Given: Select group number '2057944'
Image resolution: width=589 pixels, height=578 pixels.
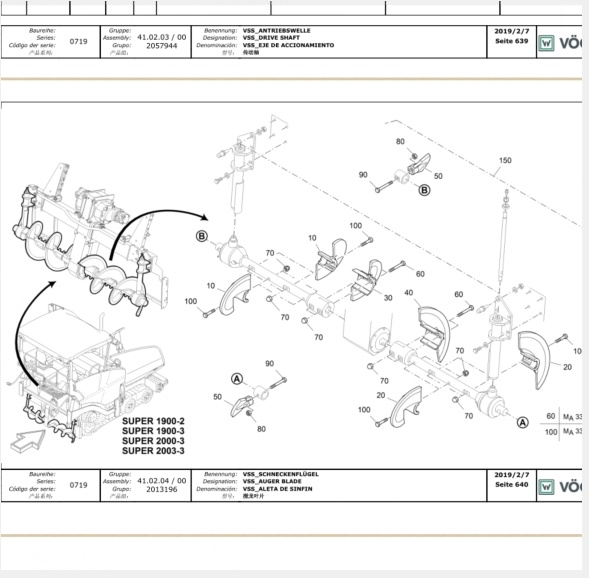Looking at the screenshot, I should click(x=162, y=46).
